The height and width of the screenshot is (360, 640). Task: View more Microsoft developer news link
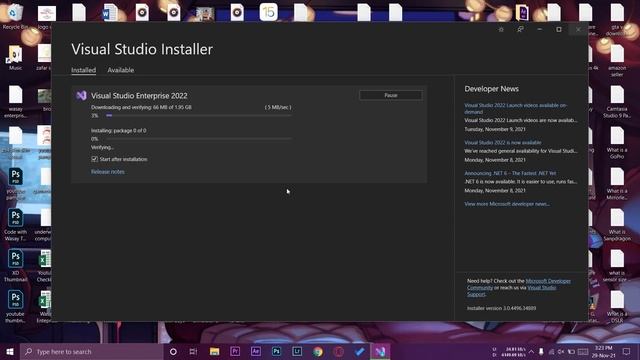(x=507, y=204)
